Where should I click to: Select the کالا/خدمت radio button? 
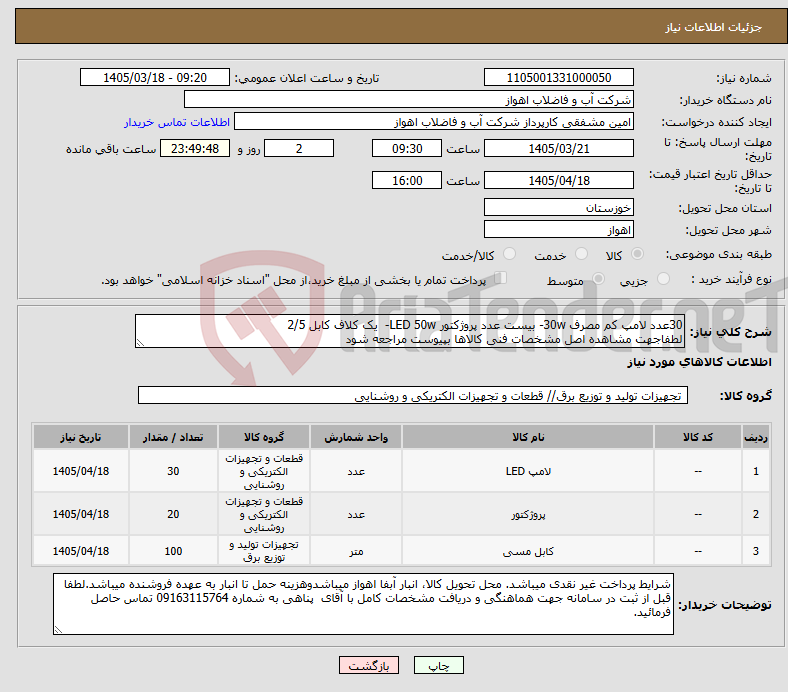[x=510, y=254]
